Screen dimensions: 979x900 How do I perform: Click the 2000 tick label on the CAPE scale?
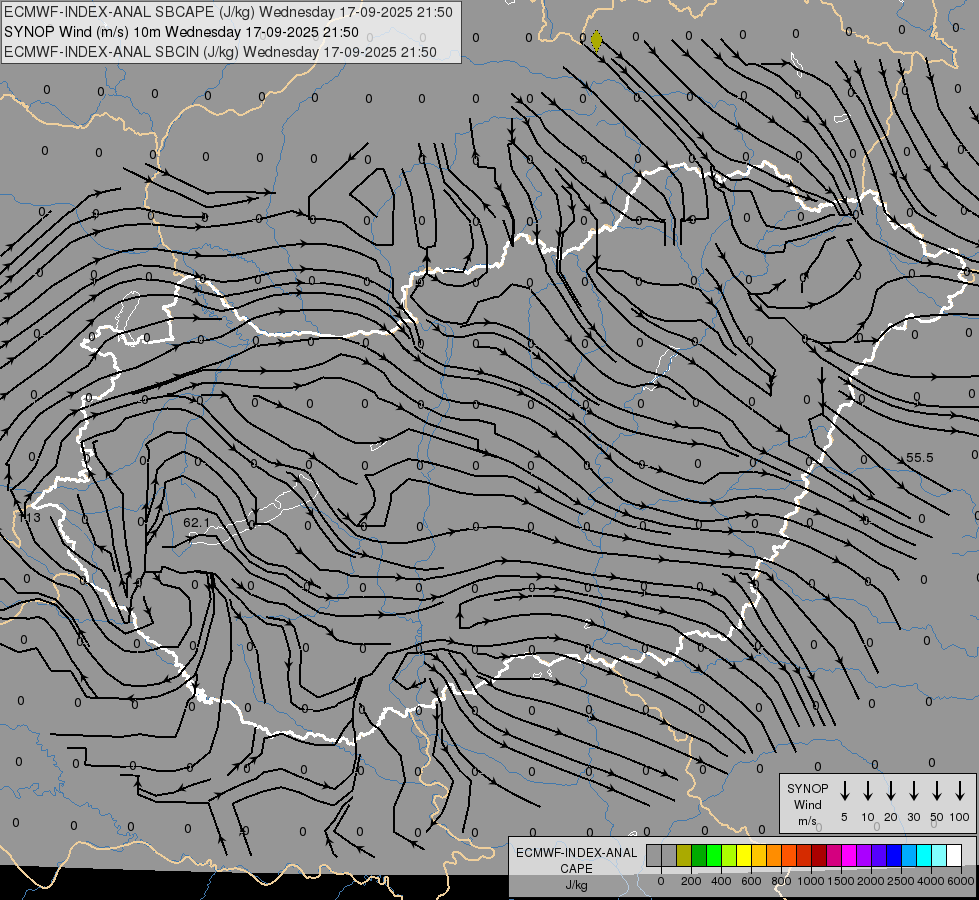point(870,881)
